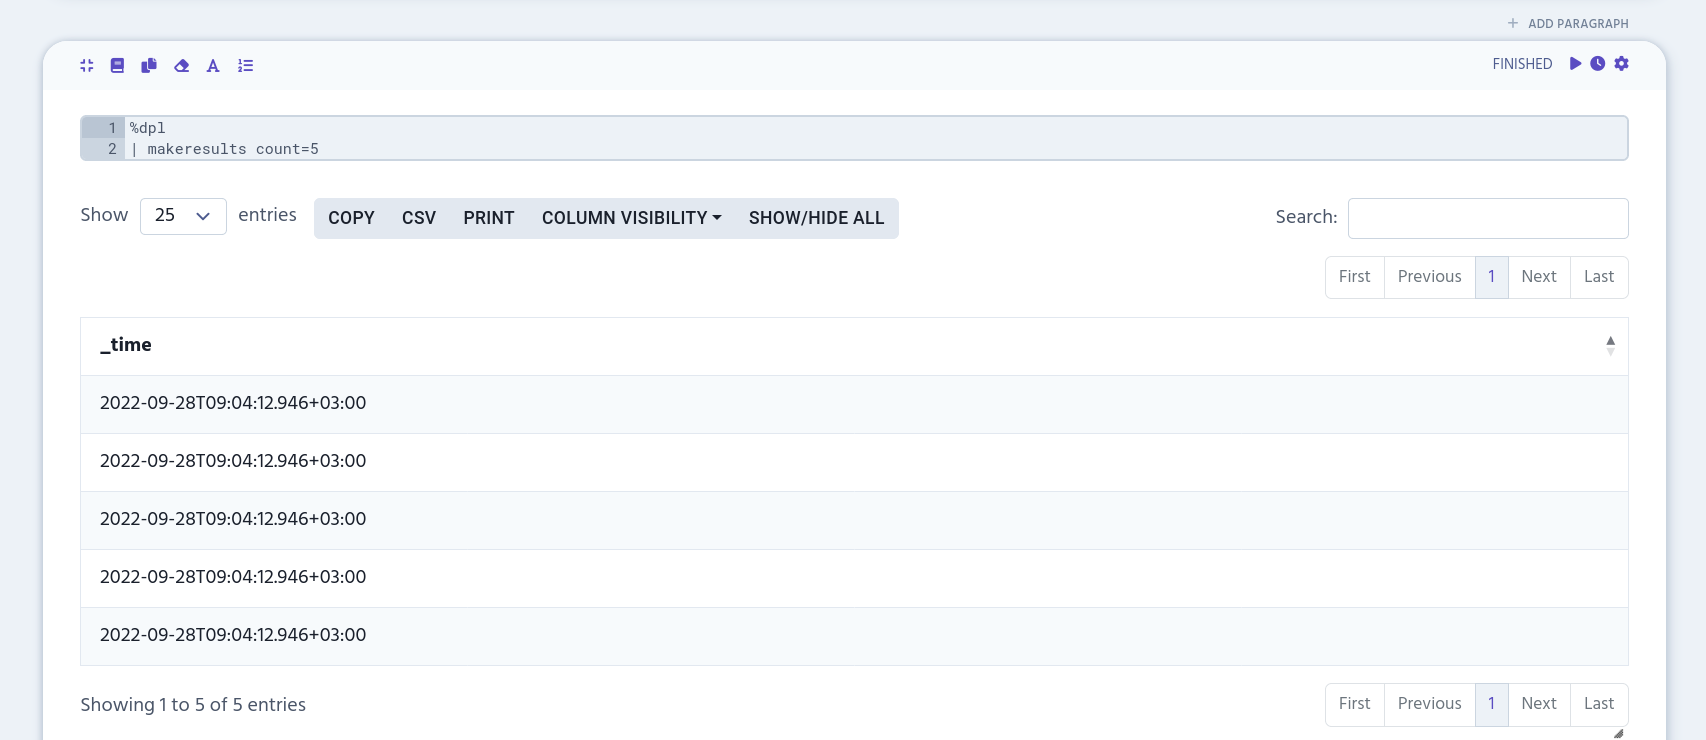
Task: Open paragraph settings gear icon
Action: pyautogui.click(x=1622, y=64)
